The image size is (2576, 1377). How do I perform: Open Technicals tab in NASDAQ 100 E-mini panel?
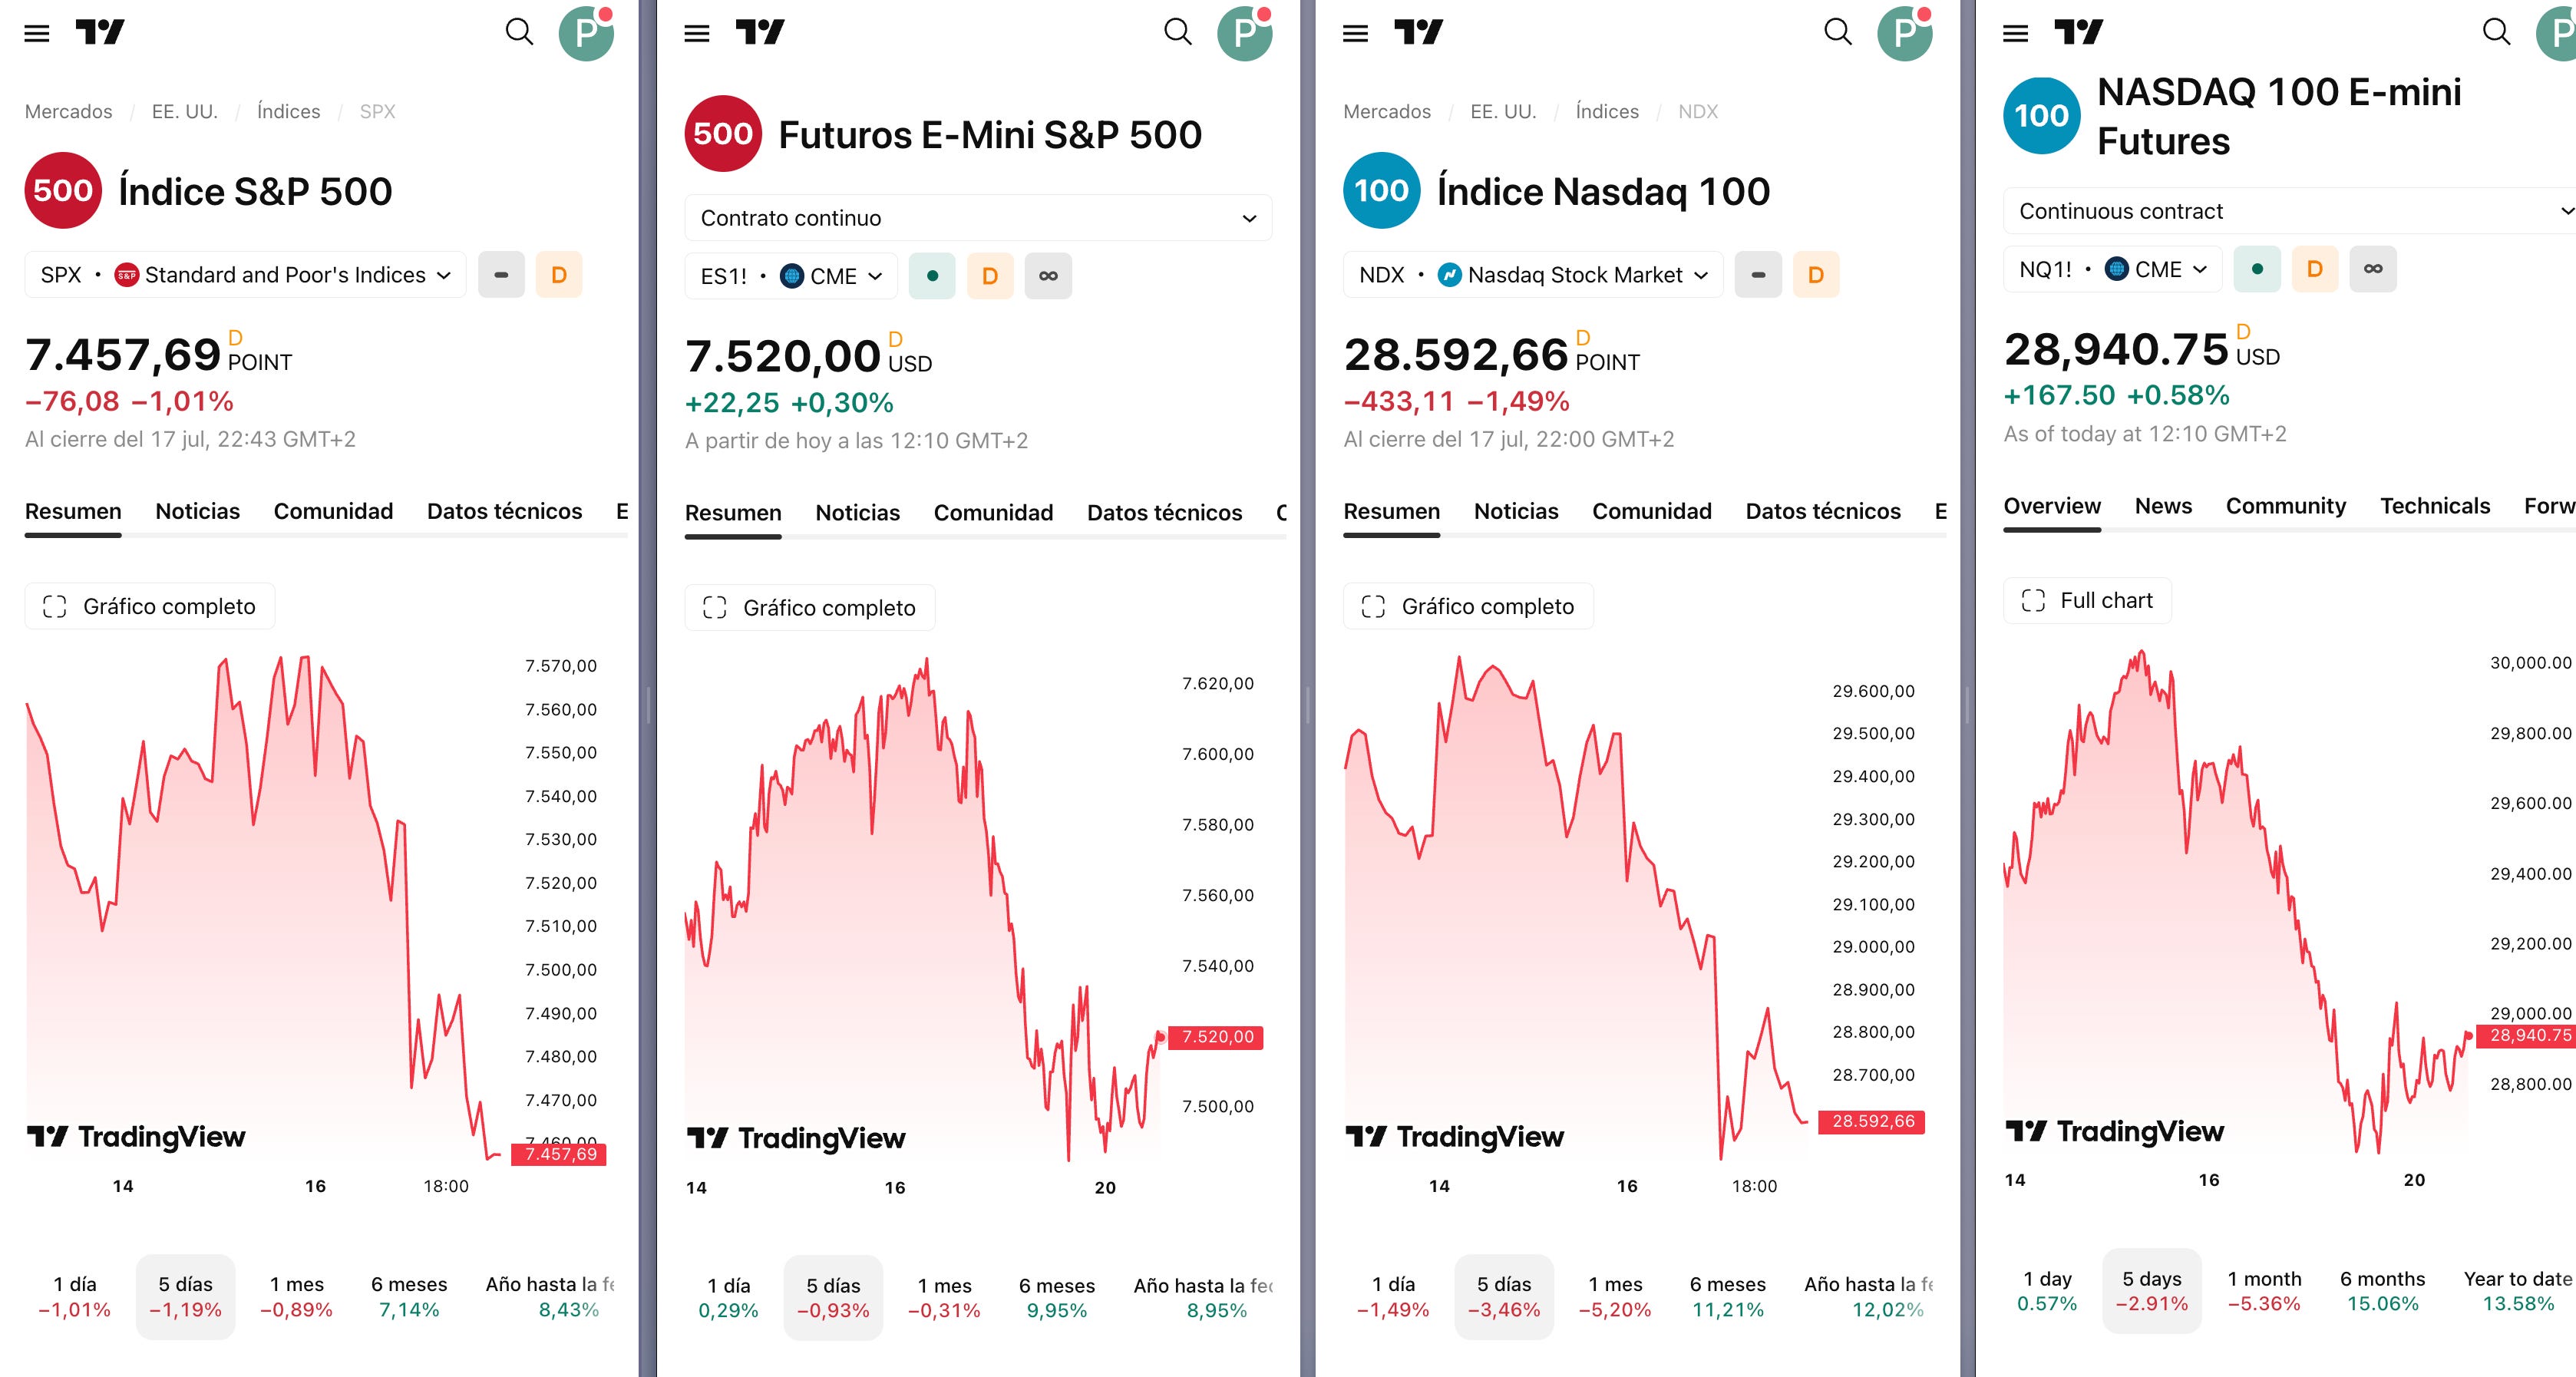tap(2435, 506)
